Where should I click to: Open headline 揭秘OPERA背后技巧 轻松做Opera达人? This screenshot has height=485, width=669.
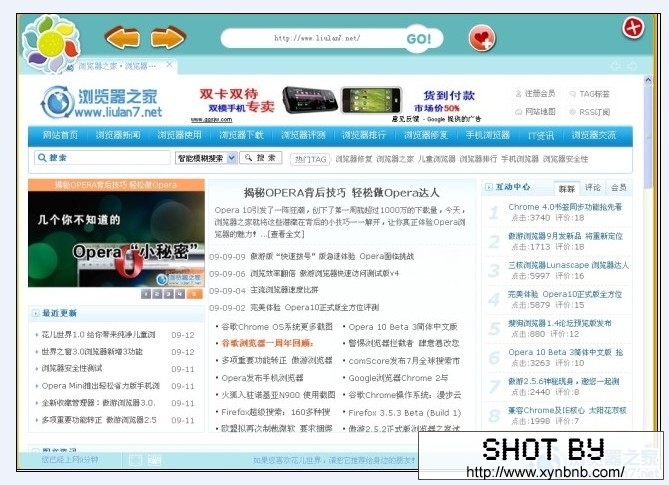[341, 193]
